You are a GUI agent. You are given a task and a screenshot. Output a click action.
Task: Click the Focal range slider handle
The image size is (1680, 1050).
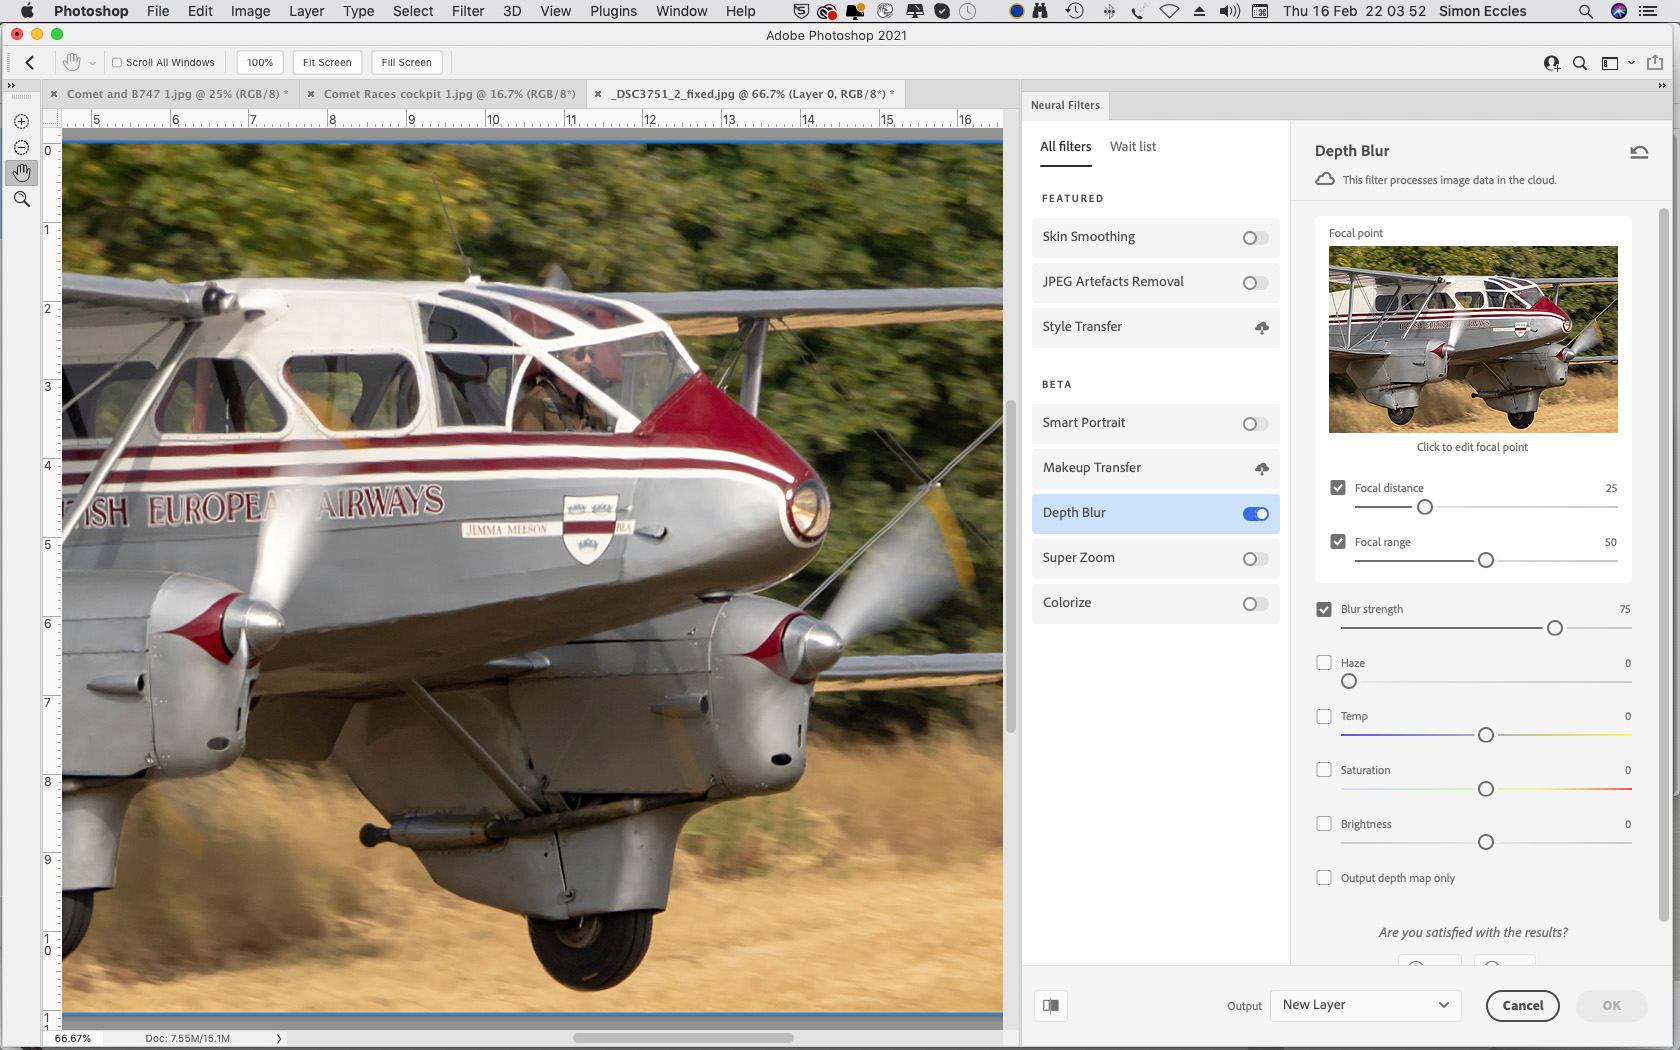tap(1486, 560)
